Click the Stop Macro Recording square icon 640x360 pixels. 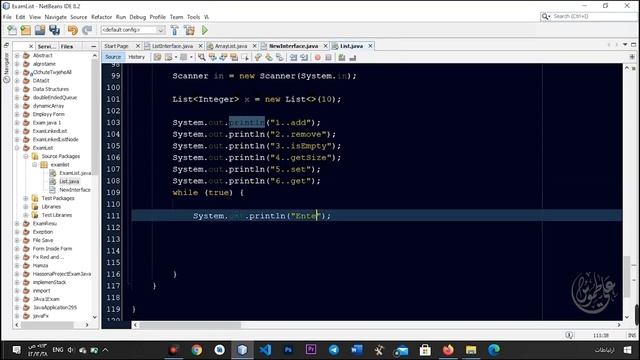(328, 58)
